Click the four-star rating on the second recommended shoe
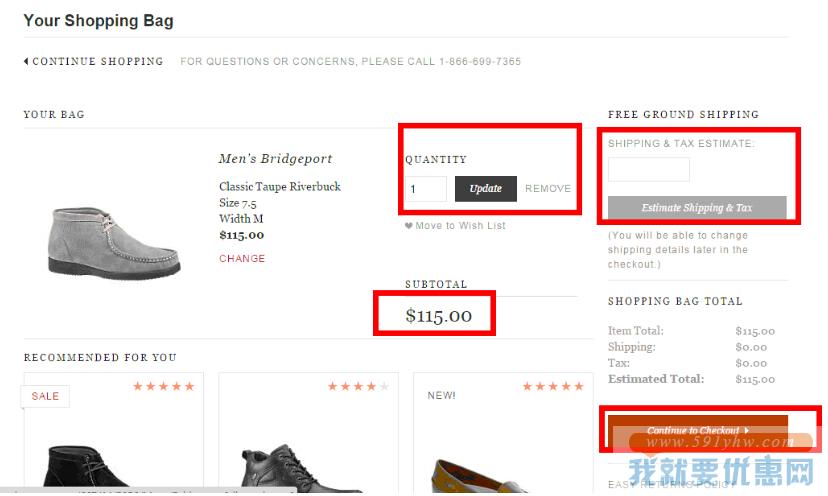The height and width of the screenshot is (496, 828). [358, 386]
